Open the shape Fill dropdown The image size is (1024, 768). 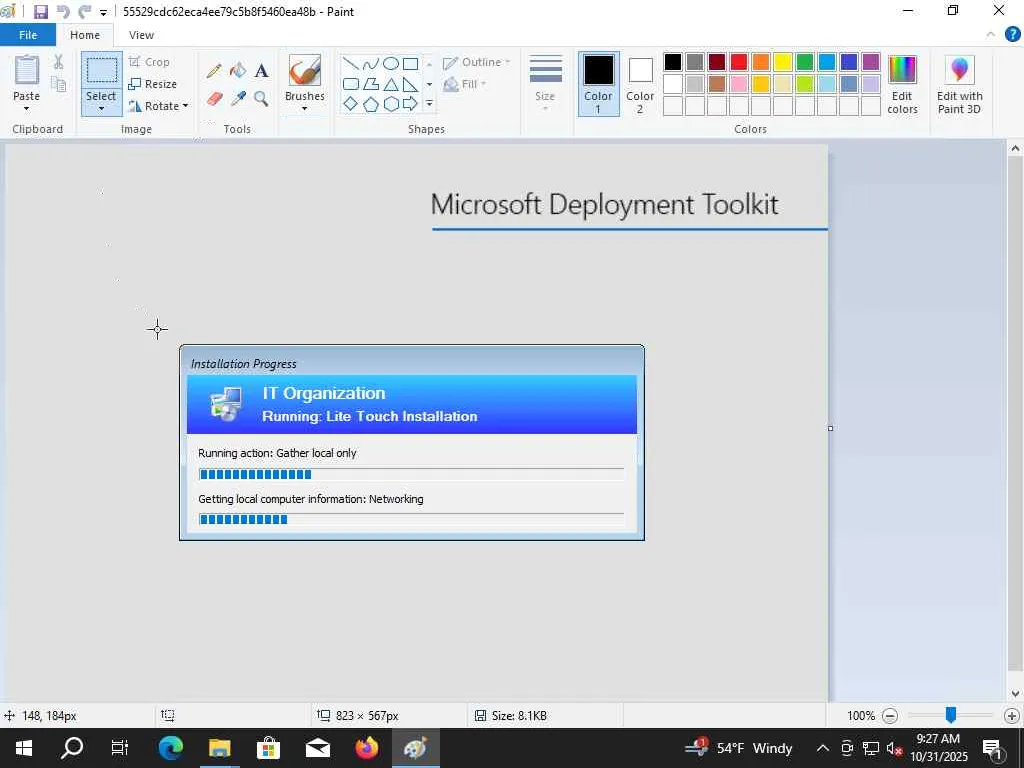click(x=465, y=84)
